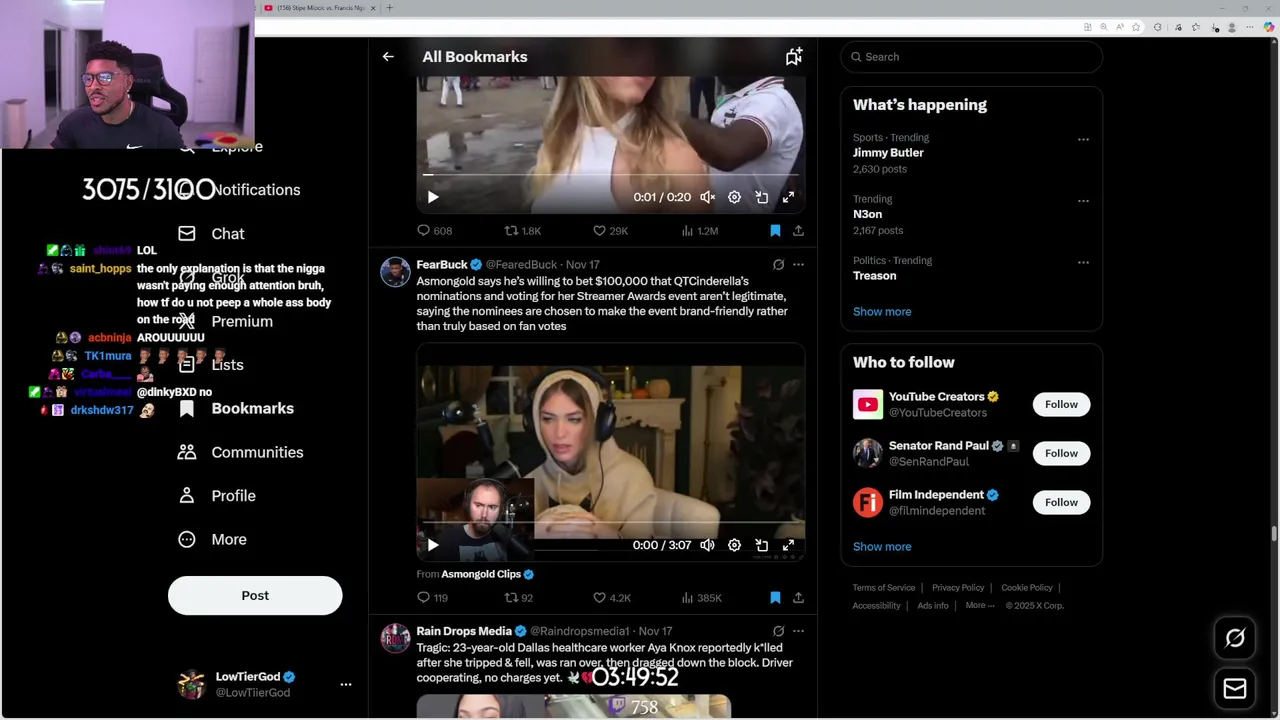Screen dimensions: 1280x720
Task: Open Rain Drops Media profile avatar
Action: point(395,638)
